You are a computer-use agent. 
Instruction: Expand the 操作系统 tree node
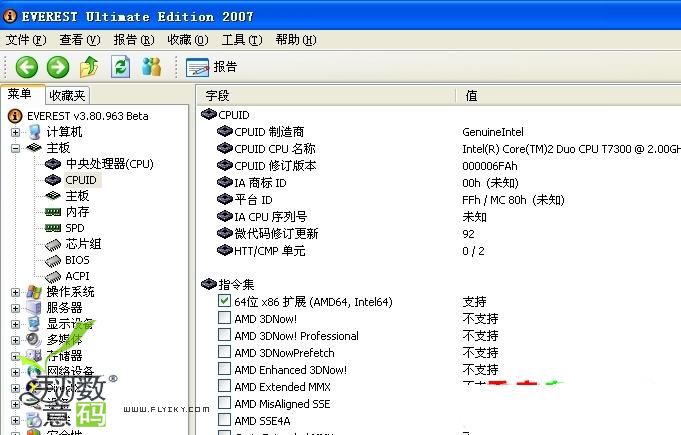[x=15, y=292]
